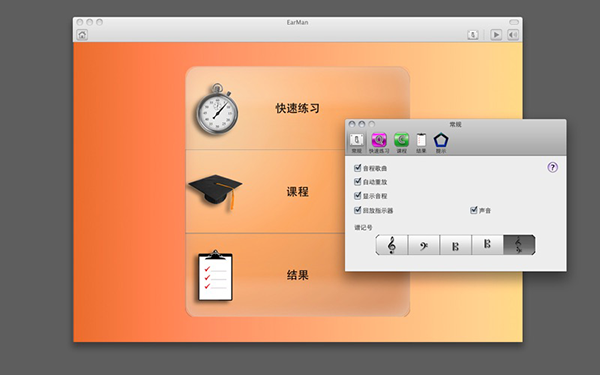Screen dimensions: 600x375
Task: Close the 常规 preferences window
Action: tap(352, 124)
